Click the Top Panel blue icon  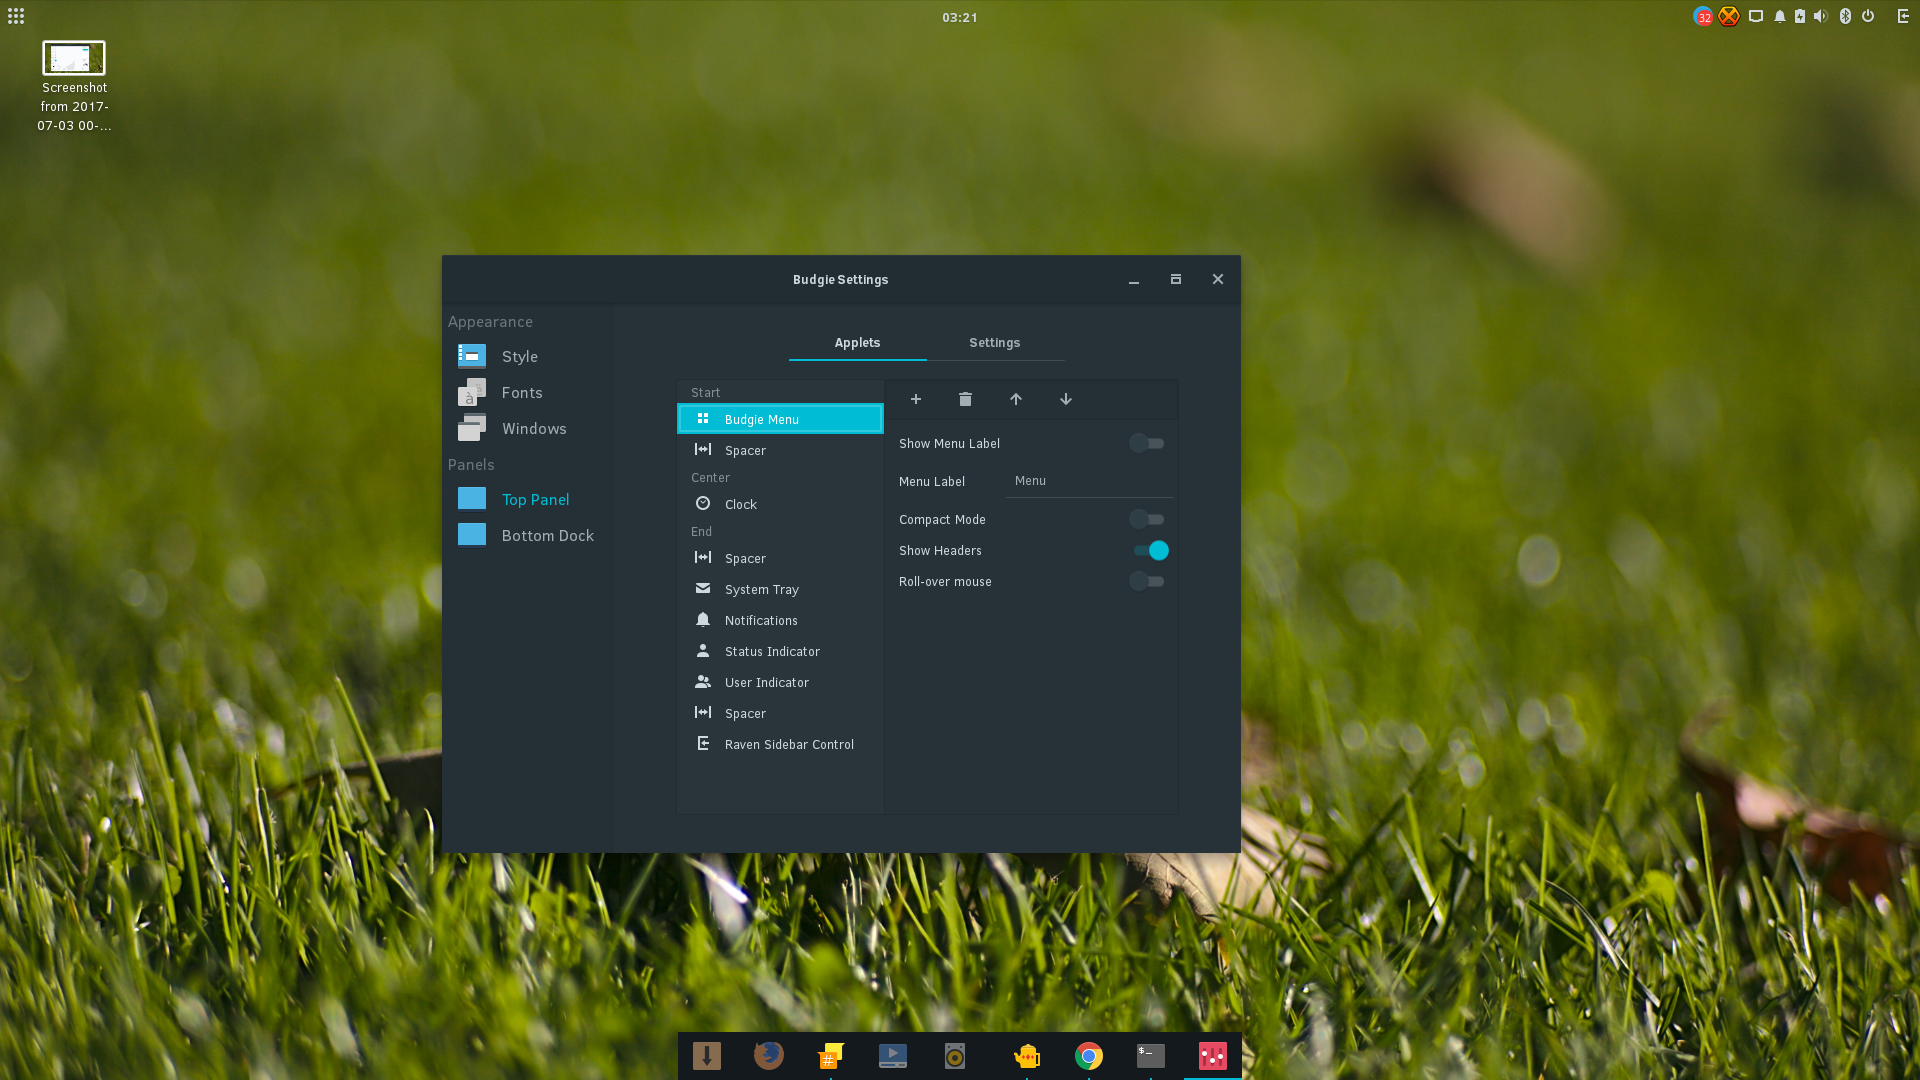[472, 499]
